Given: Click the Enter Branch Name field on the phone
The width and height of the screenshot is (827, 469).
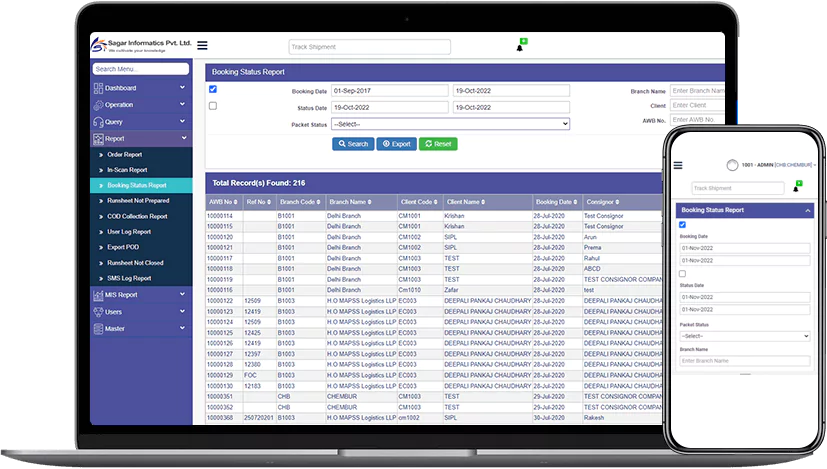Looking at the screenshot, I should click(x=745, y=361).
